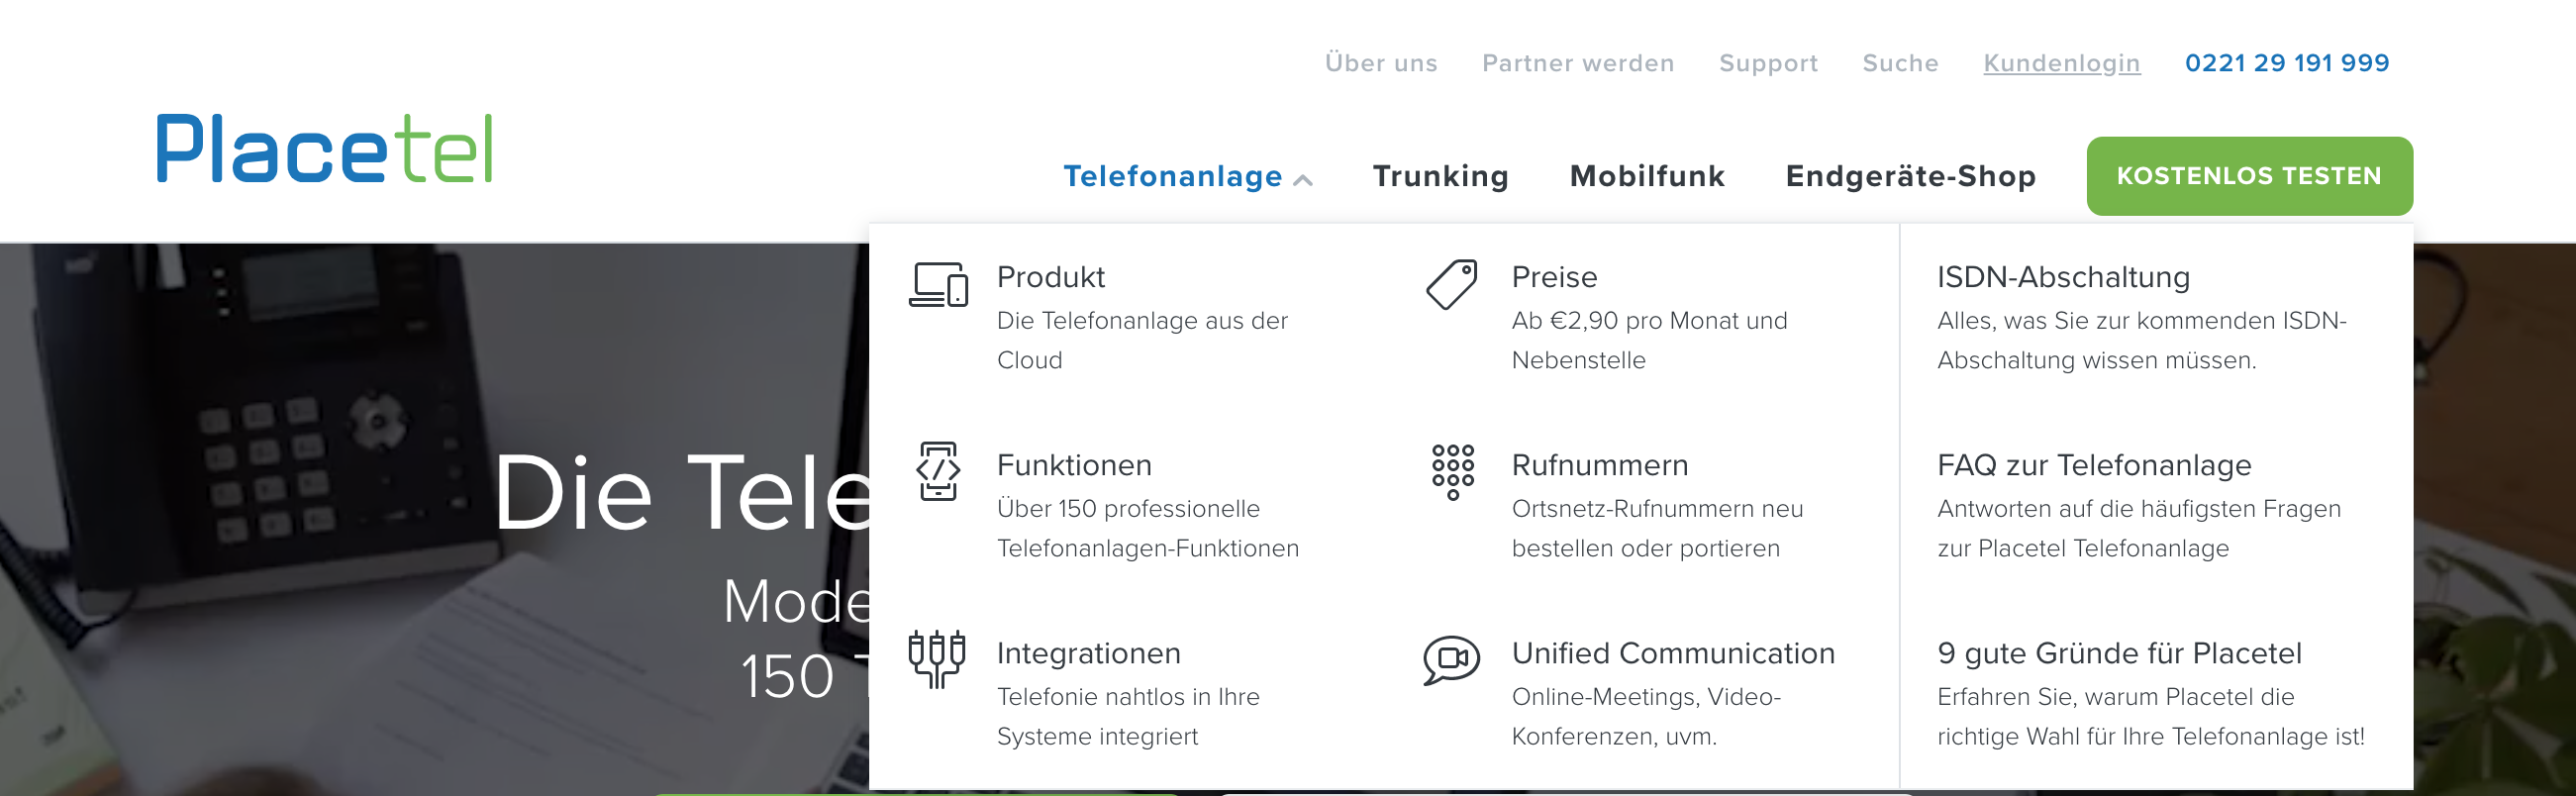Click the Rufnummern dial pad icon

1452,472
